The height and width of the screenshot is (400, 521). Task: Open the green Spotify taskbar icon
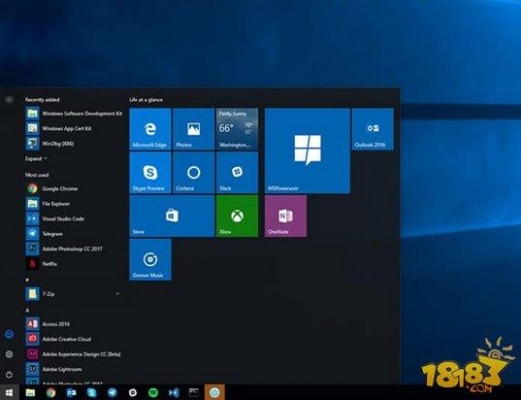click(153, 392)
